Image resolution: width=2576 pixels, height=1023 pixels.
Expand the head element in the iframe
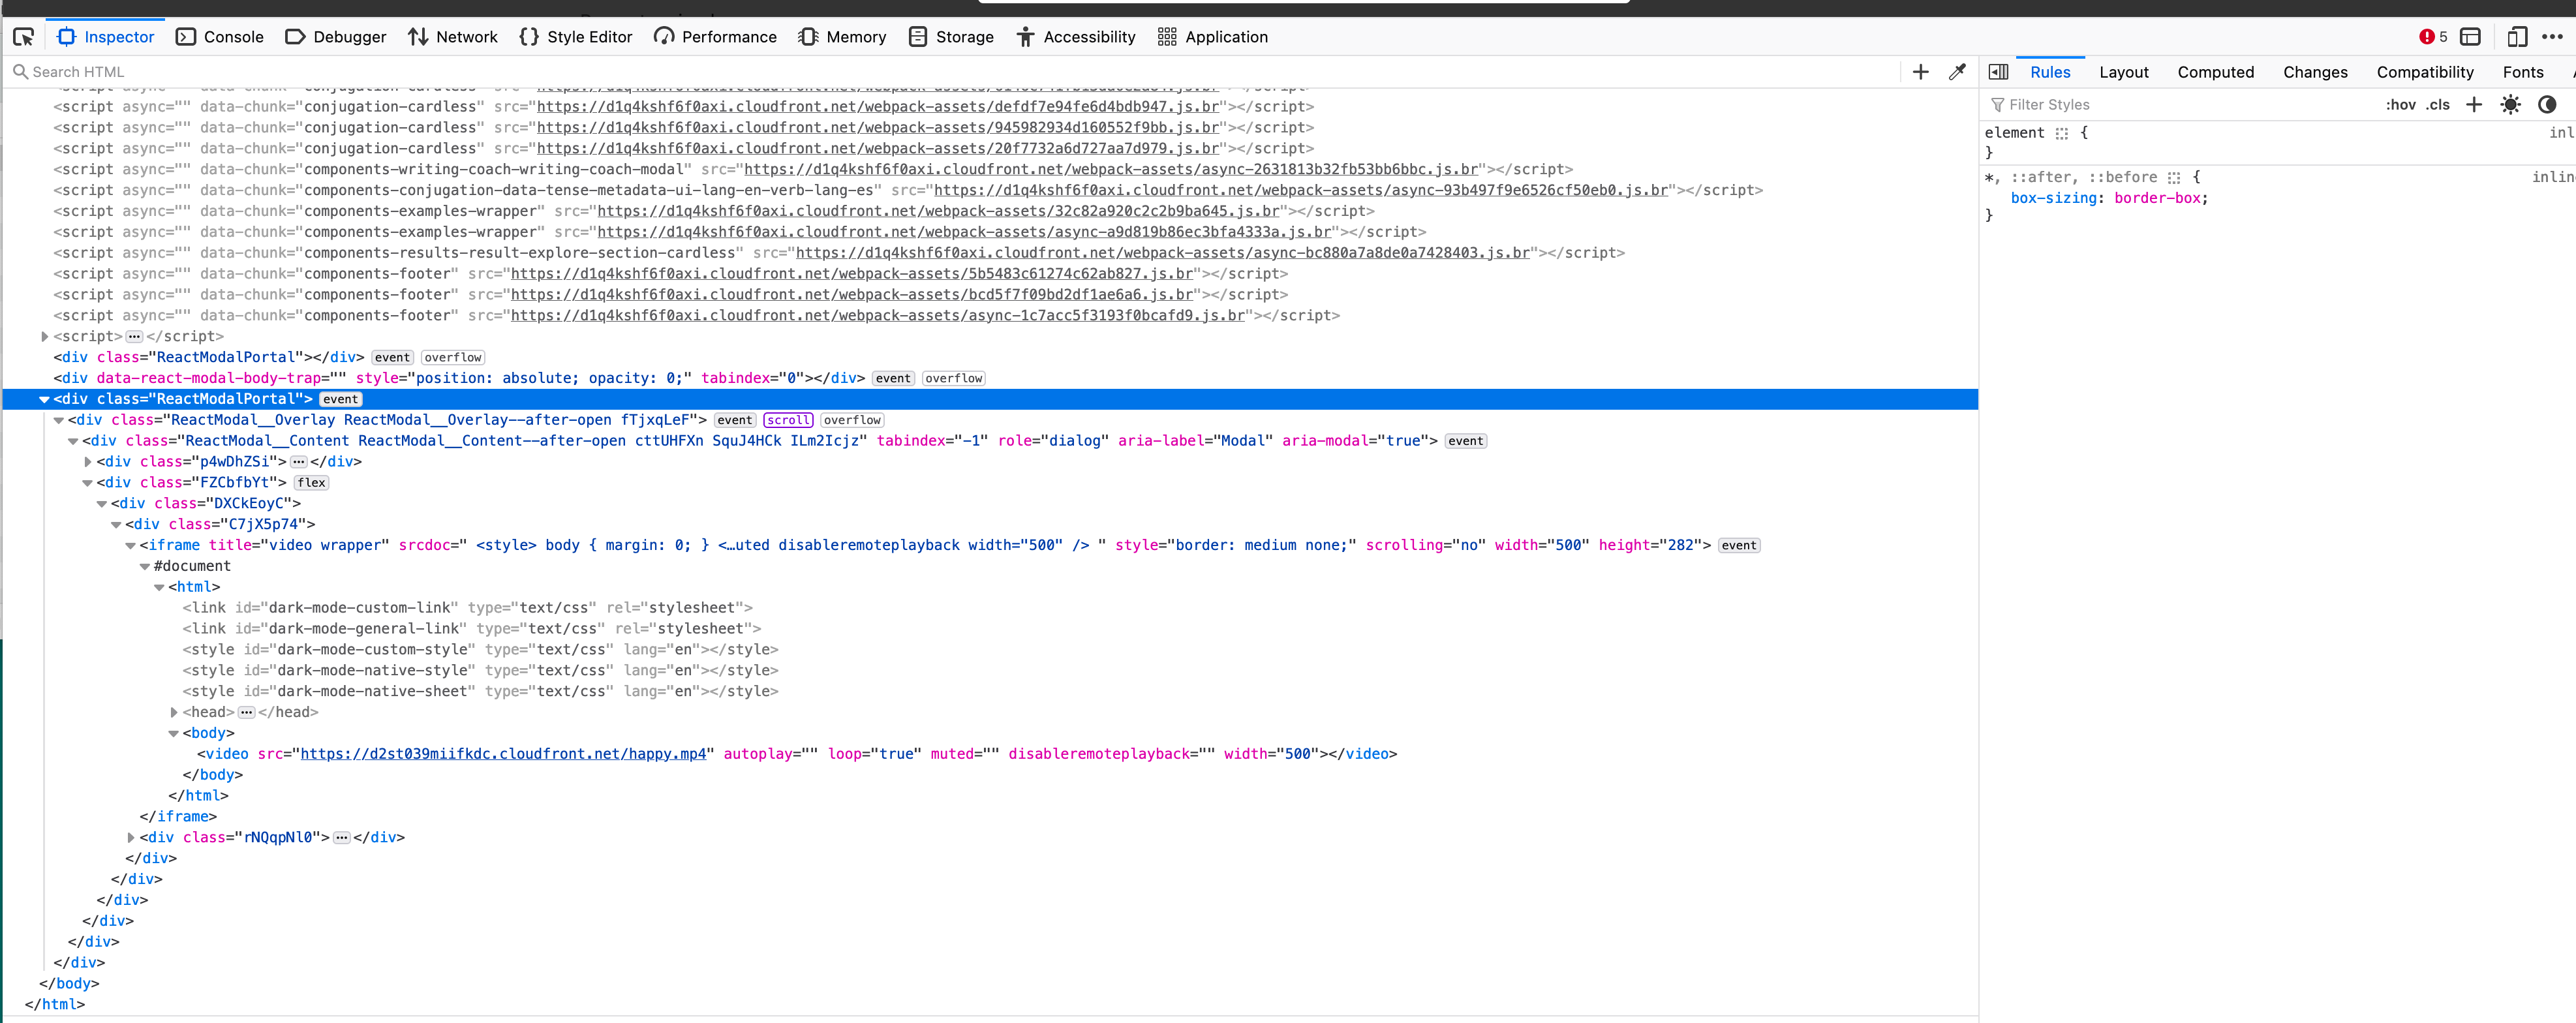[174, 712]
